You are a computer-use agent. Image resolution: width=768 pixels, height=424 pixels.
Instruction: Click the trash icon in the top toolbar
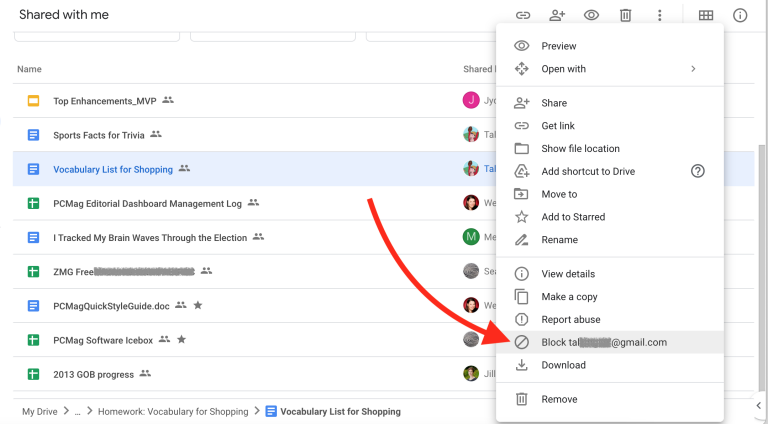(x=625, y=15)
